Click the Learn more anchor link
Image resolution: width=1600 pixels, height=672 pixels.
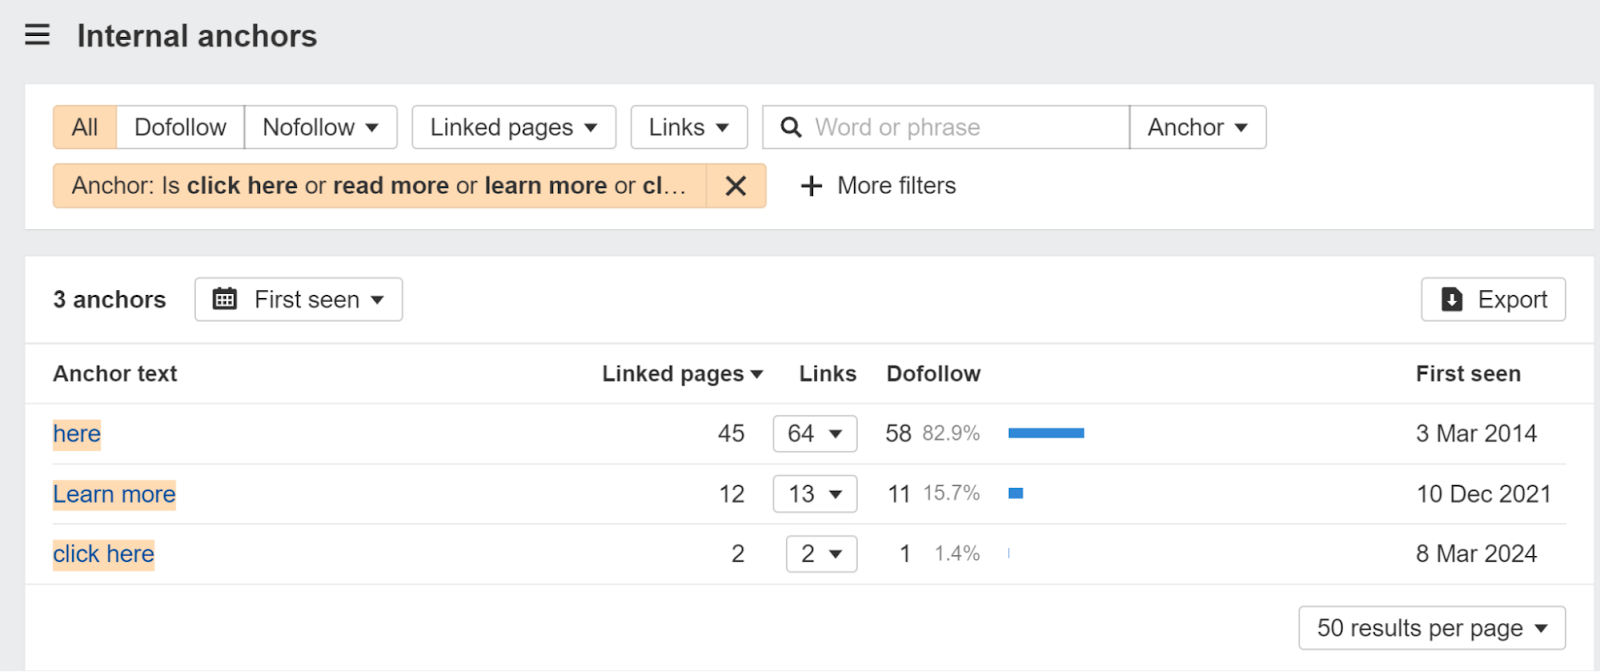(113, 494)
